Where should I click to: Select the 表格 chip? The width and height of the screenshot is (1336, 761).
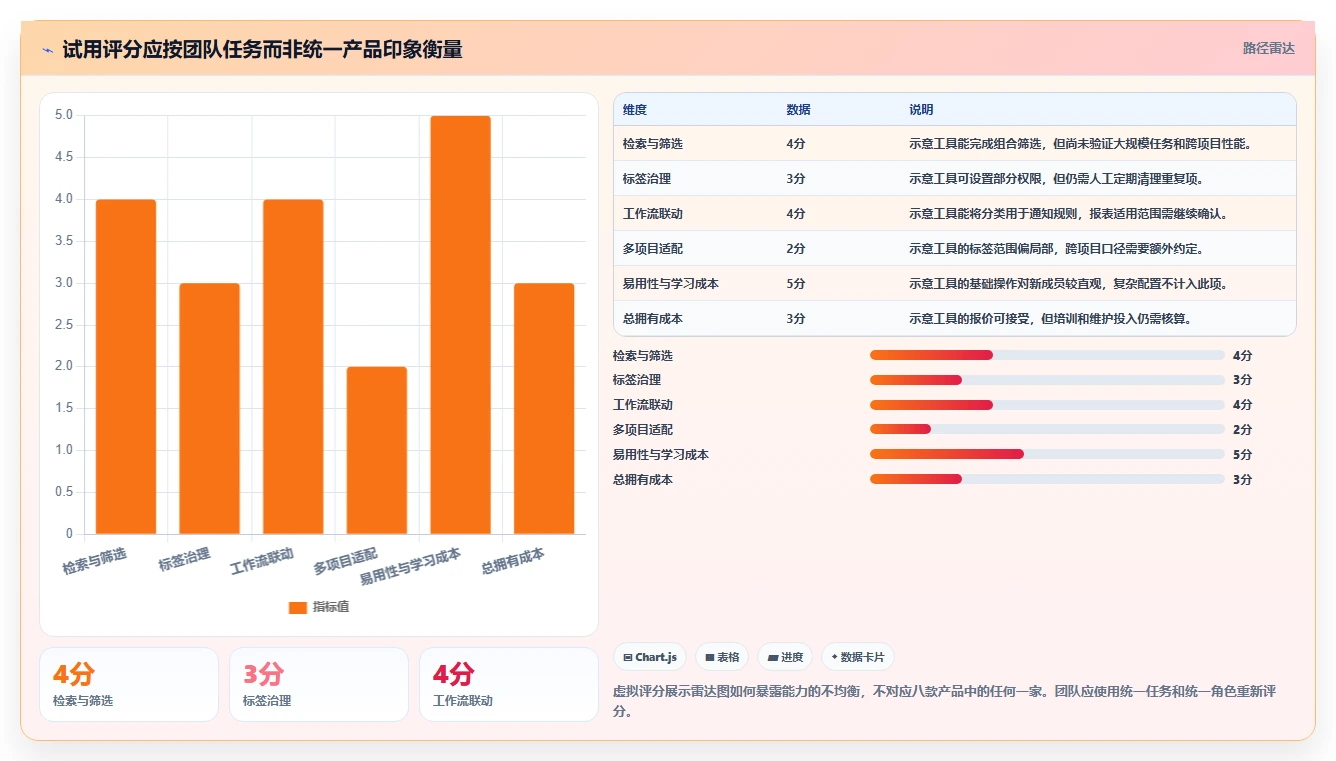pyautogui.click(x=722, y=657)
